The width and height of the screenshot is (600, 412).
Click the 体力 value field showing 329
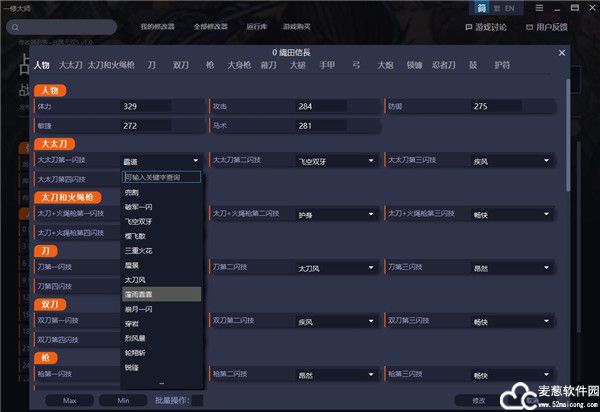[x=145, y=106]
